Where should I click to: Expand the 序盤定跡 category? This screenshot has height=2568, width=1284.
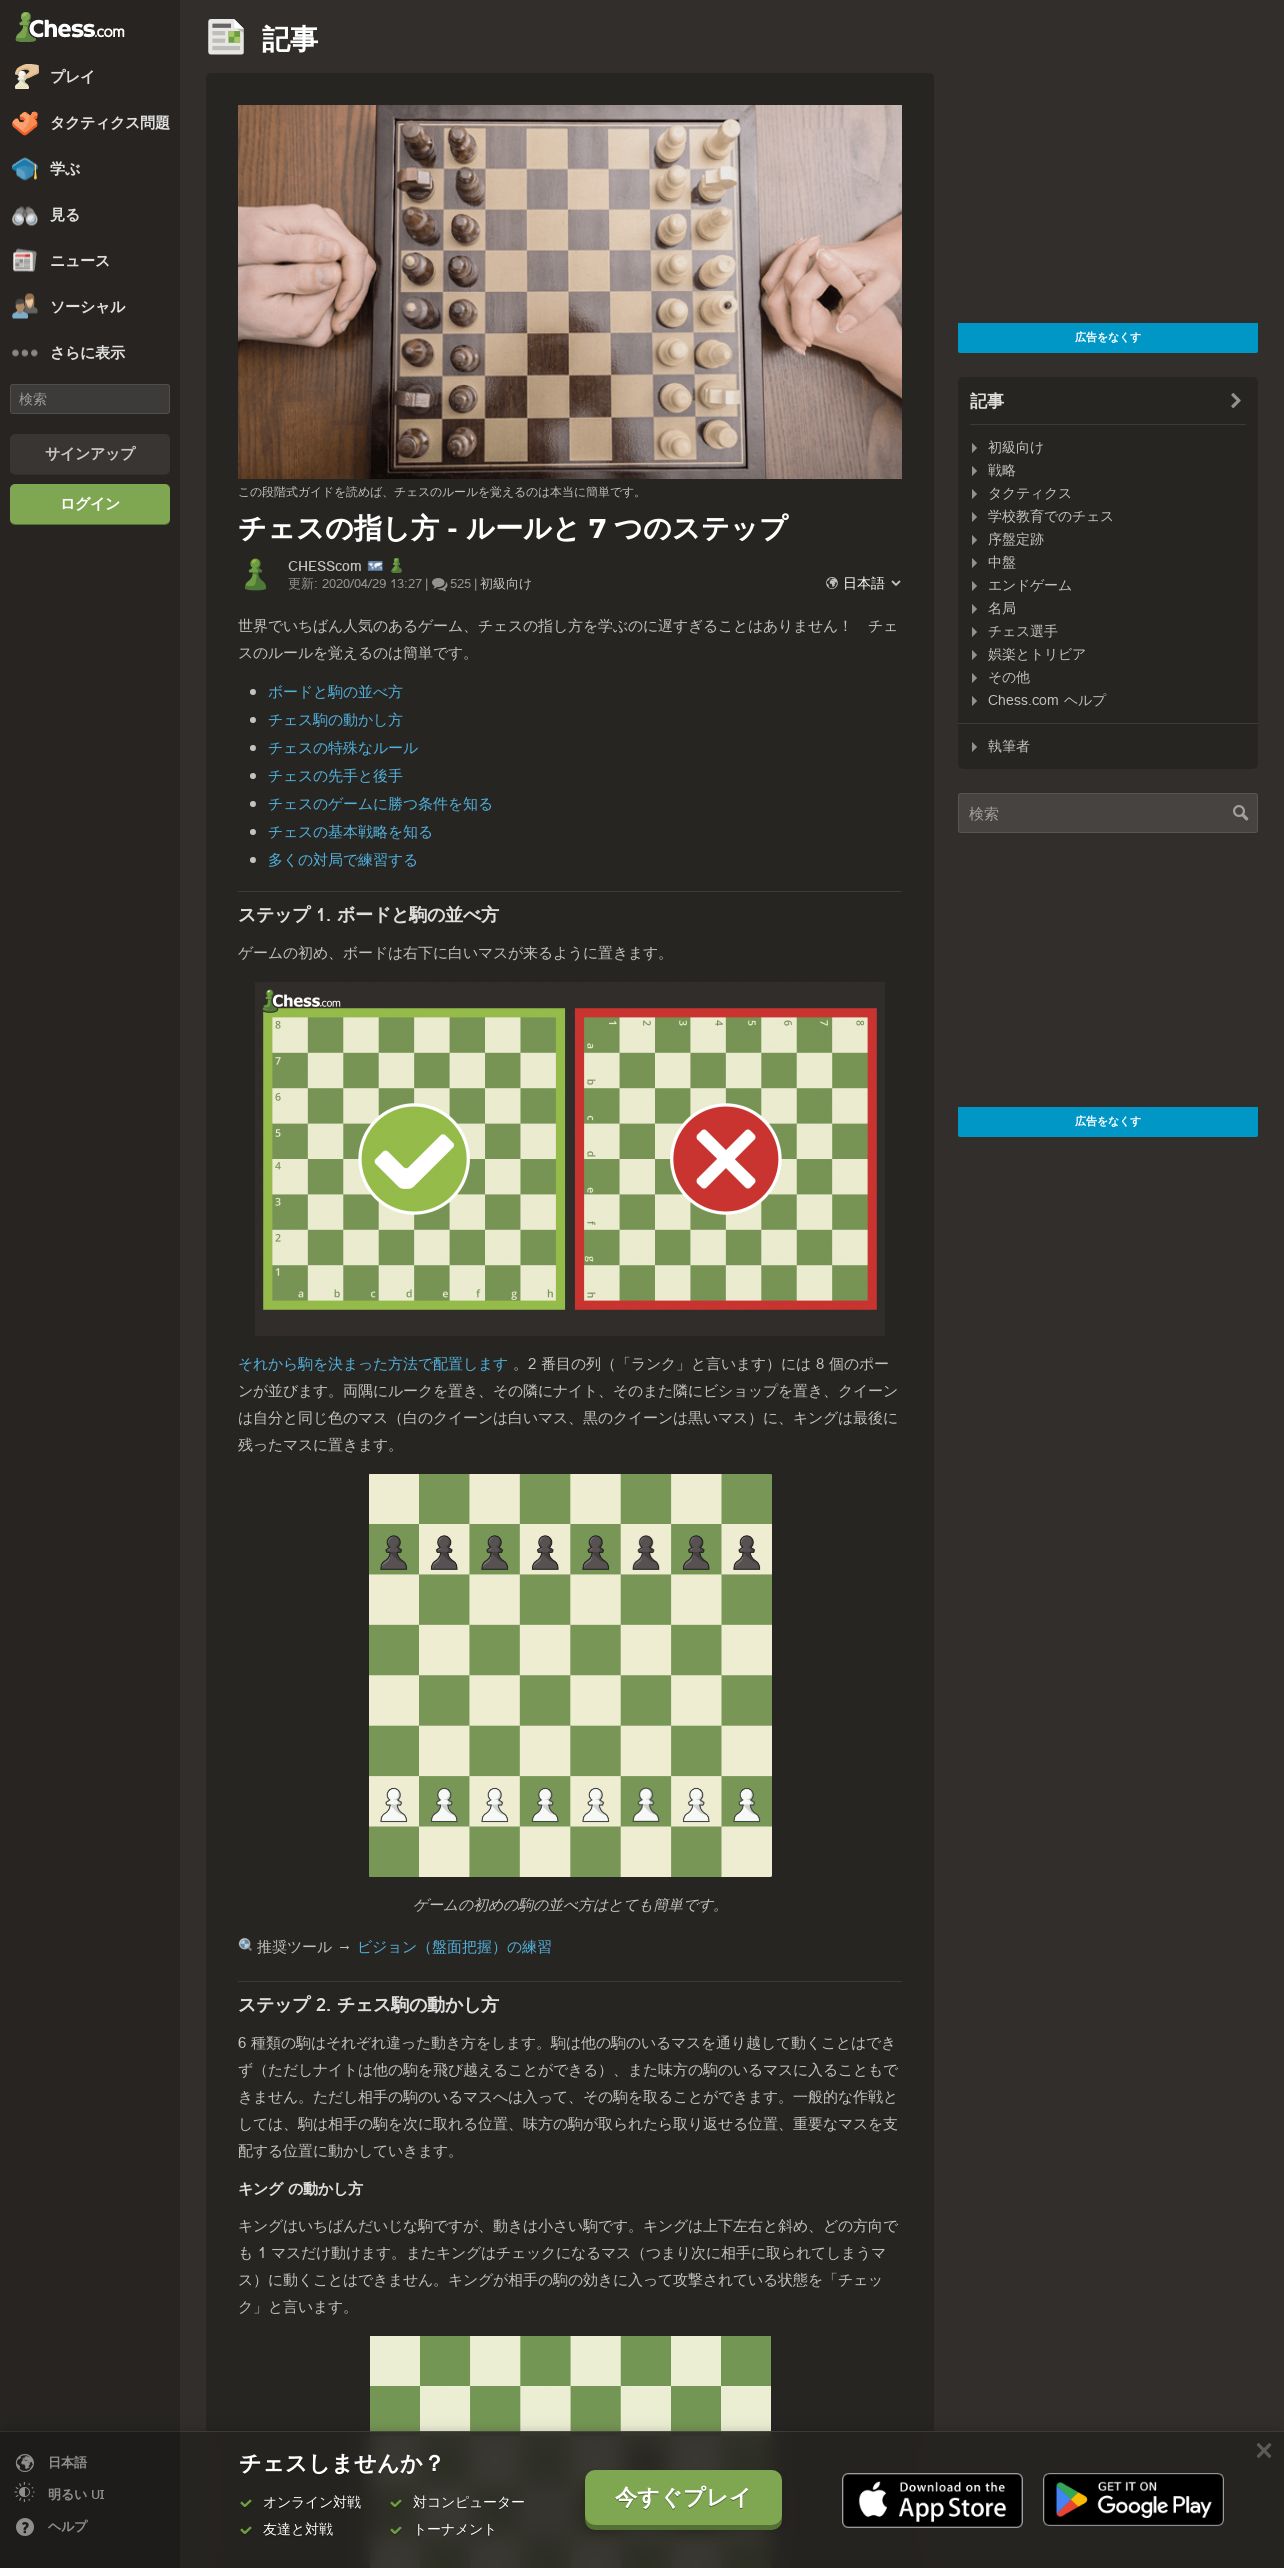pos(1007,540)
